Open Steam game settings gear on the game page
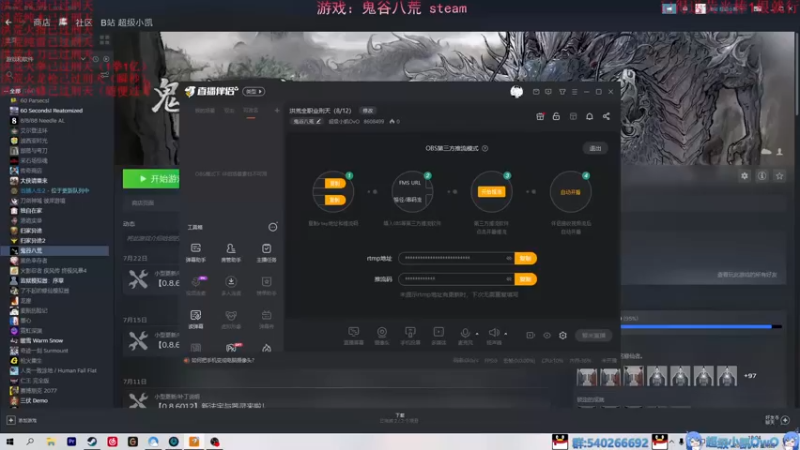 tap(744, 176)
